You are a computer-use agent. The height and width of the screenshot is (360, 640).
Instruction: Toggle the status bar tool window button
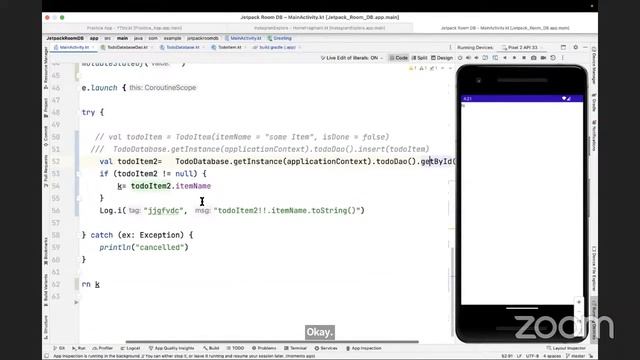pyautogui.click(x=47, y=356)
